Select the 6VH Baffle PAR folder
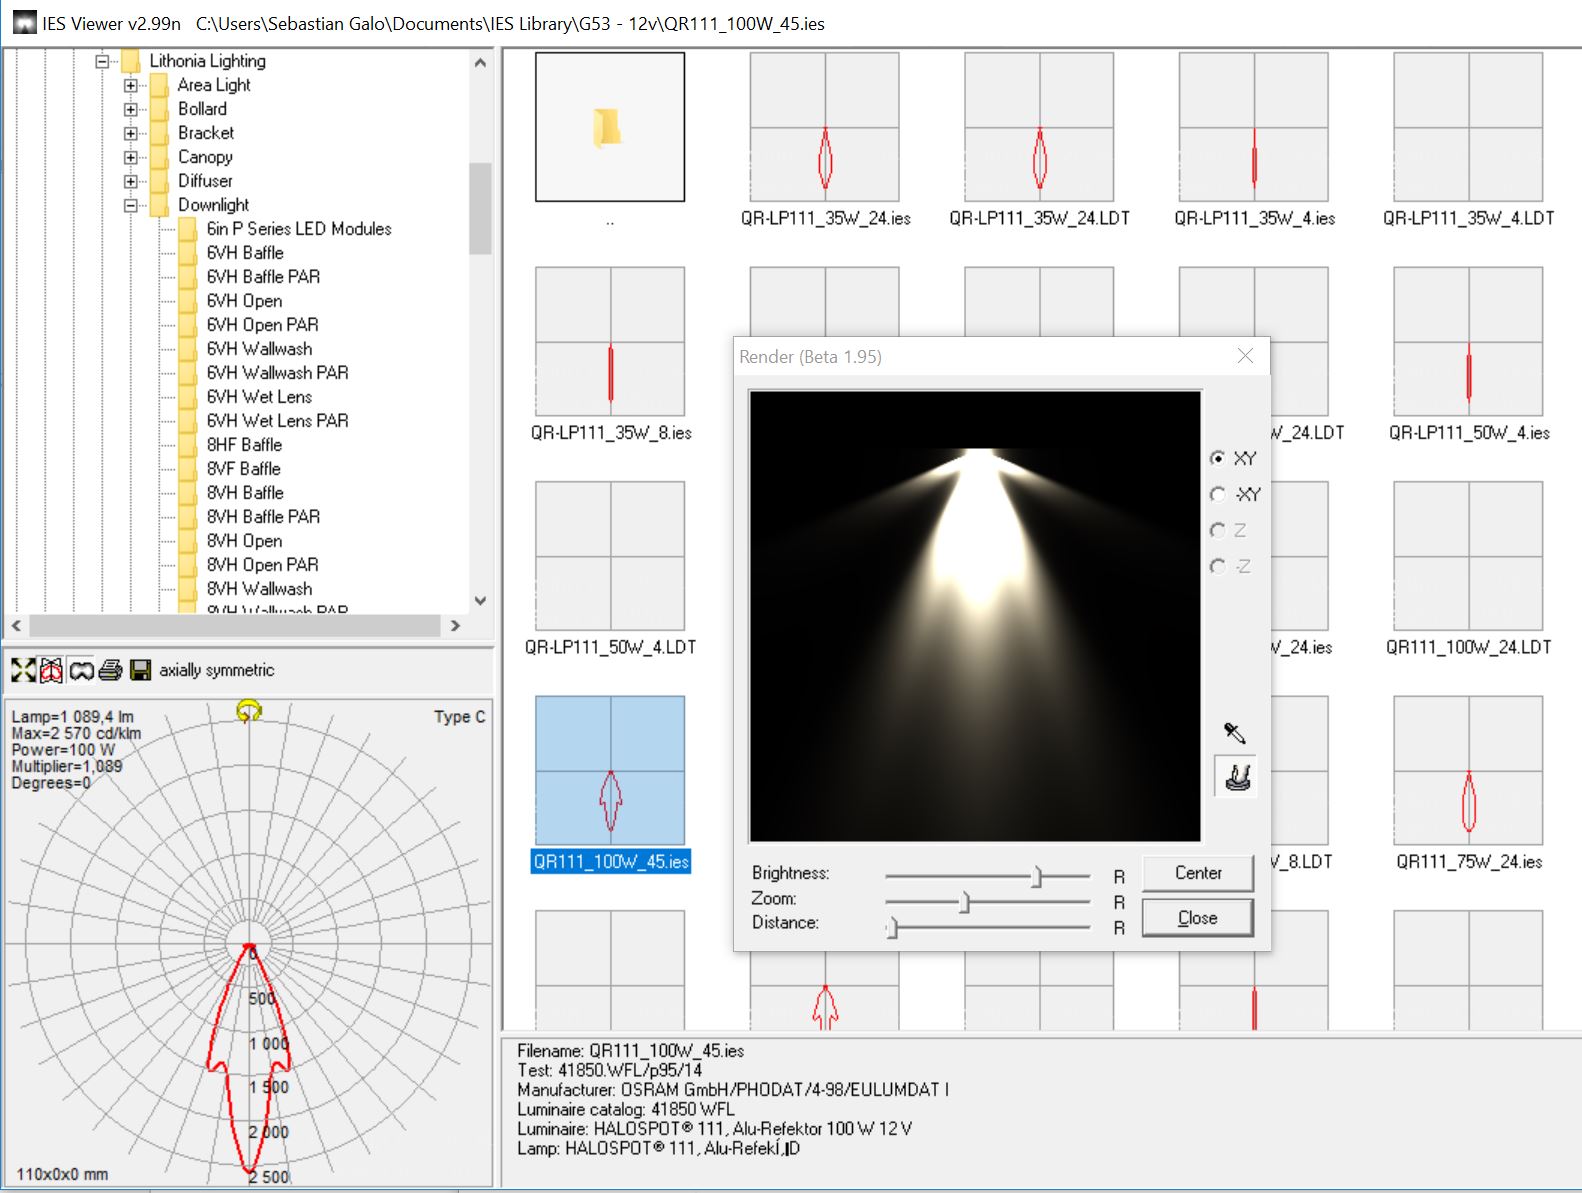 263,277
